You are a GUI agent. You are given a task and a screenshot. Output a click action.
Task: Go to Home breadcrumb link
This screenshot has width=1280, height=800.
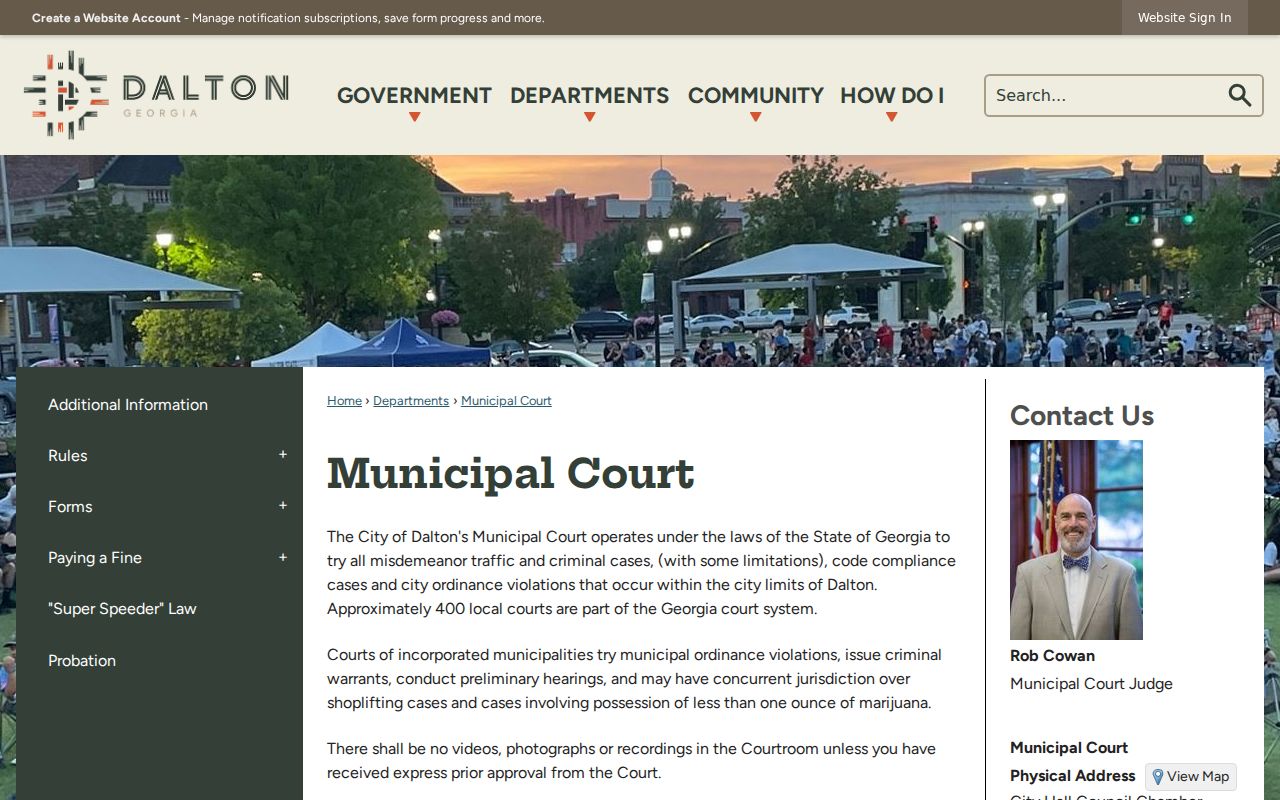point(344,401)
